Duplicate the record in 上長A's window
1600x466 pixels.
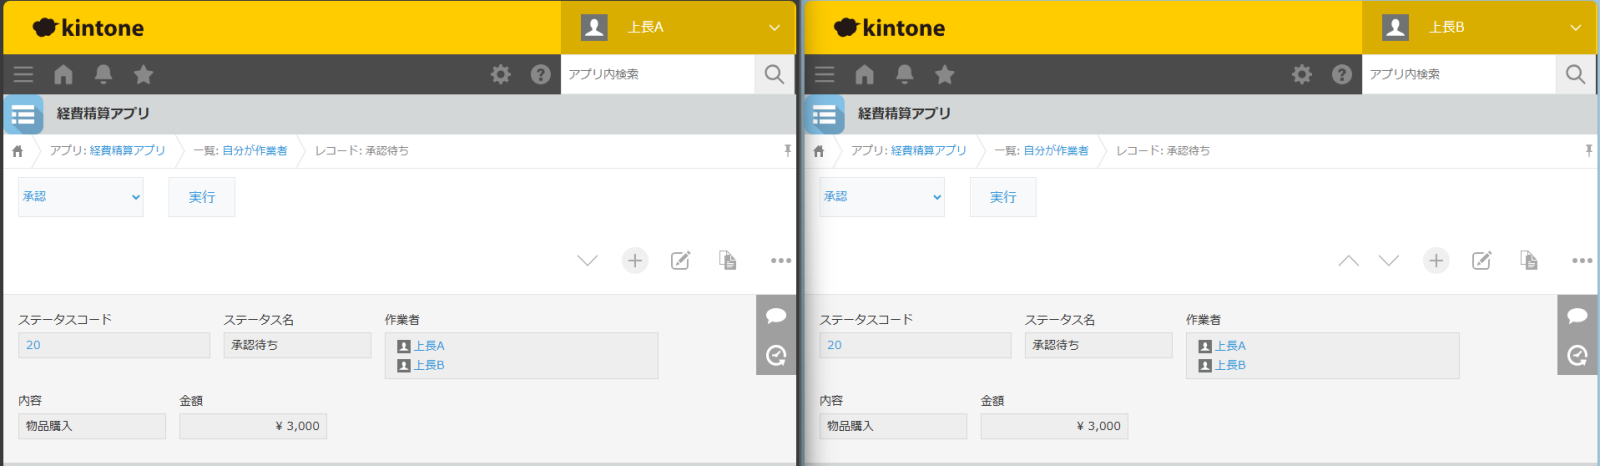727,260
